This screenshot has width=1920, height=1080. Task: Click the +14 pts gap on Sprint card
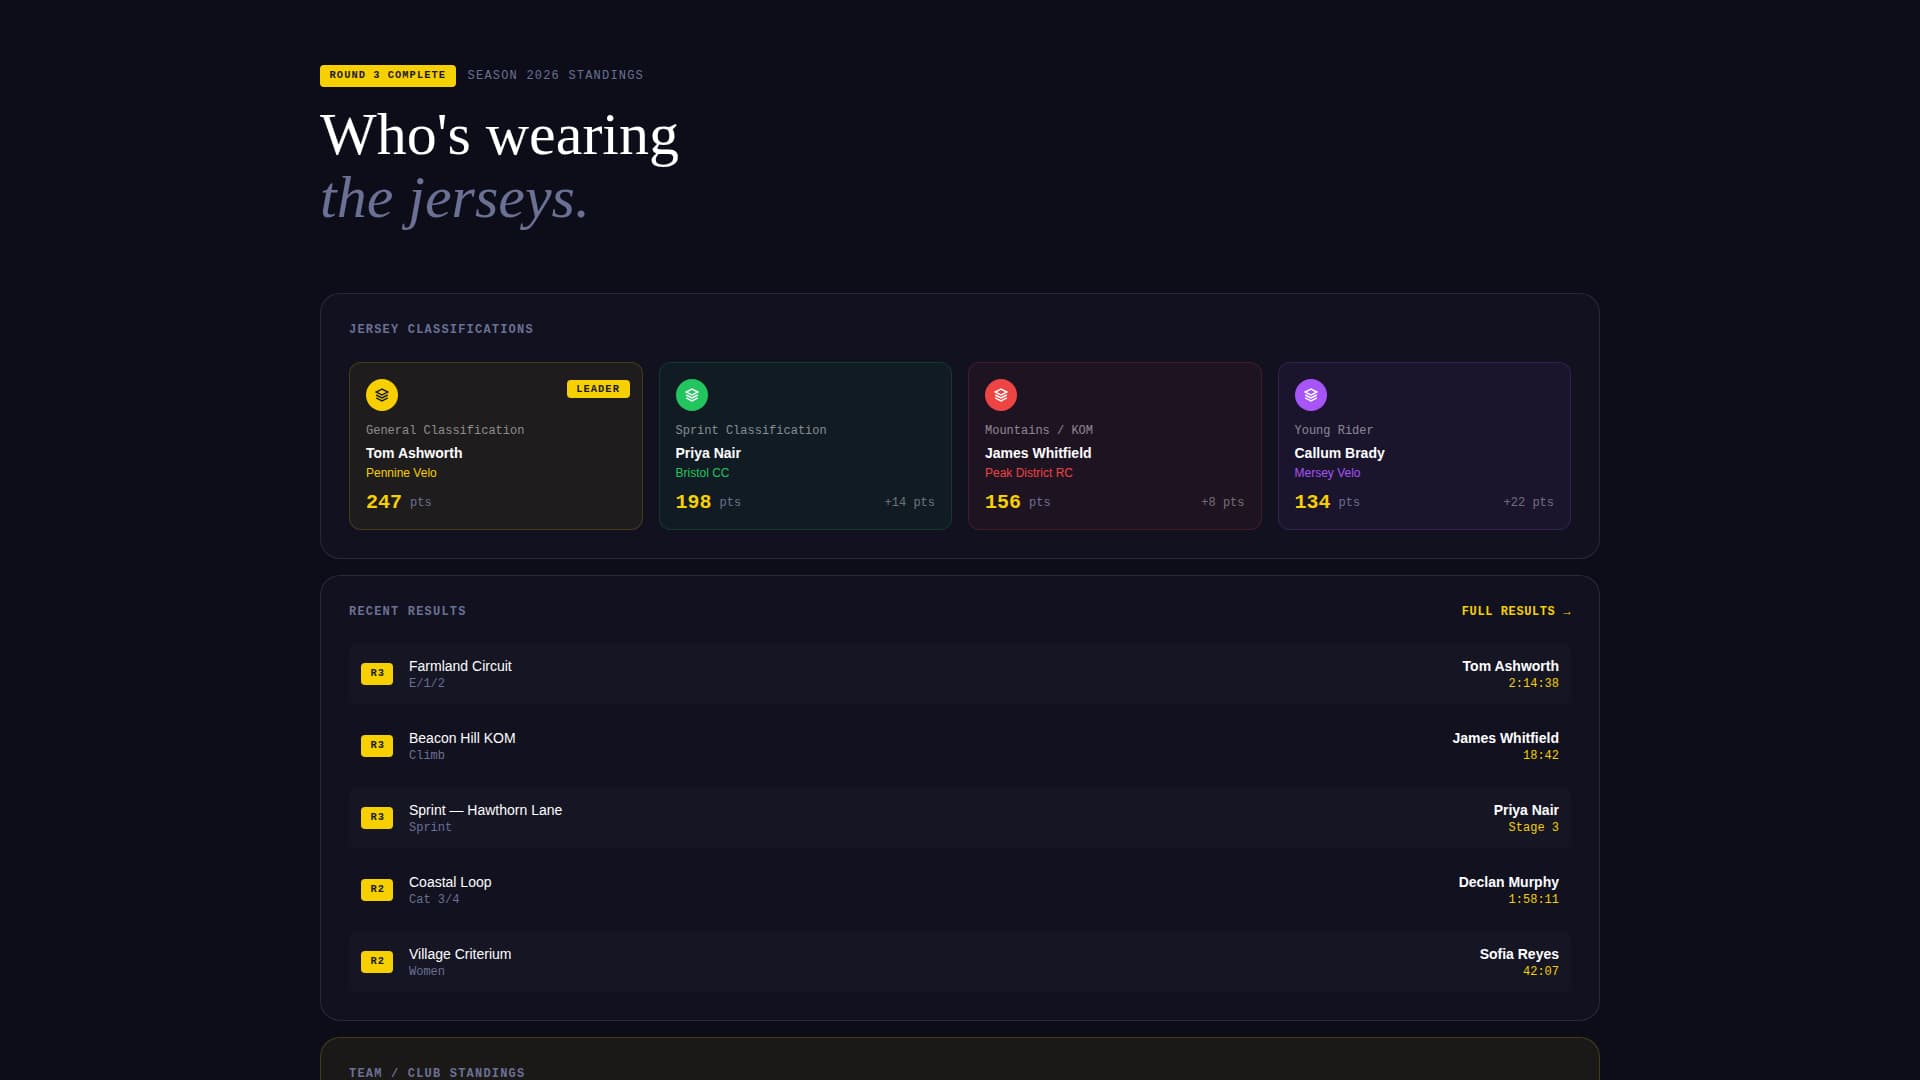[909, 502]
